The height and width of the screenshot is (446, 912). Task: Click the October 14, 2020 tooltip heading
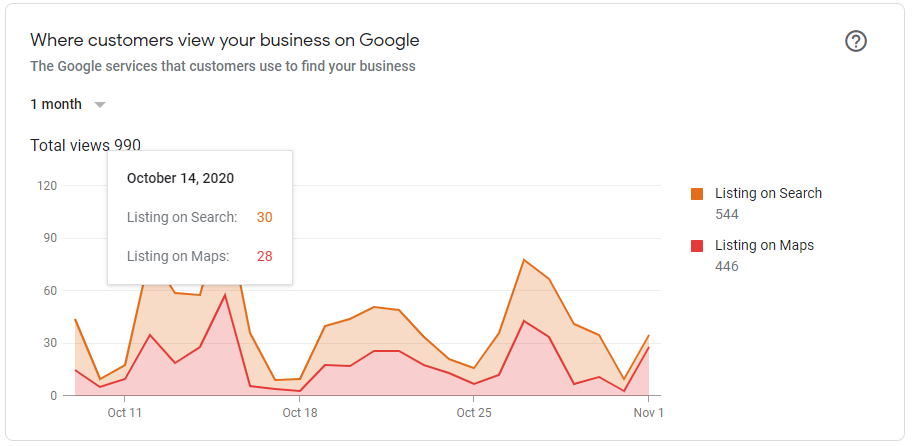click(180, 179)
